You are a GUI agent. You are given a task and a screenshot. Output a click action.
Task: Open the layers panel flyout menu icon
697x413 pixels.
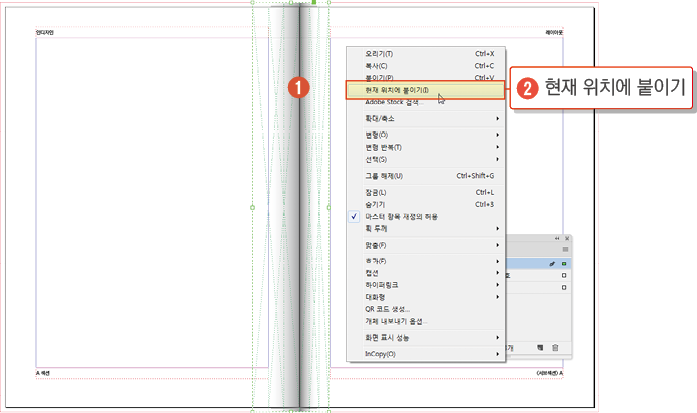tap(565, 249)
